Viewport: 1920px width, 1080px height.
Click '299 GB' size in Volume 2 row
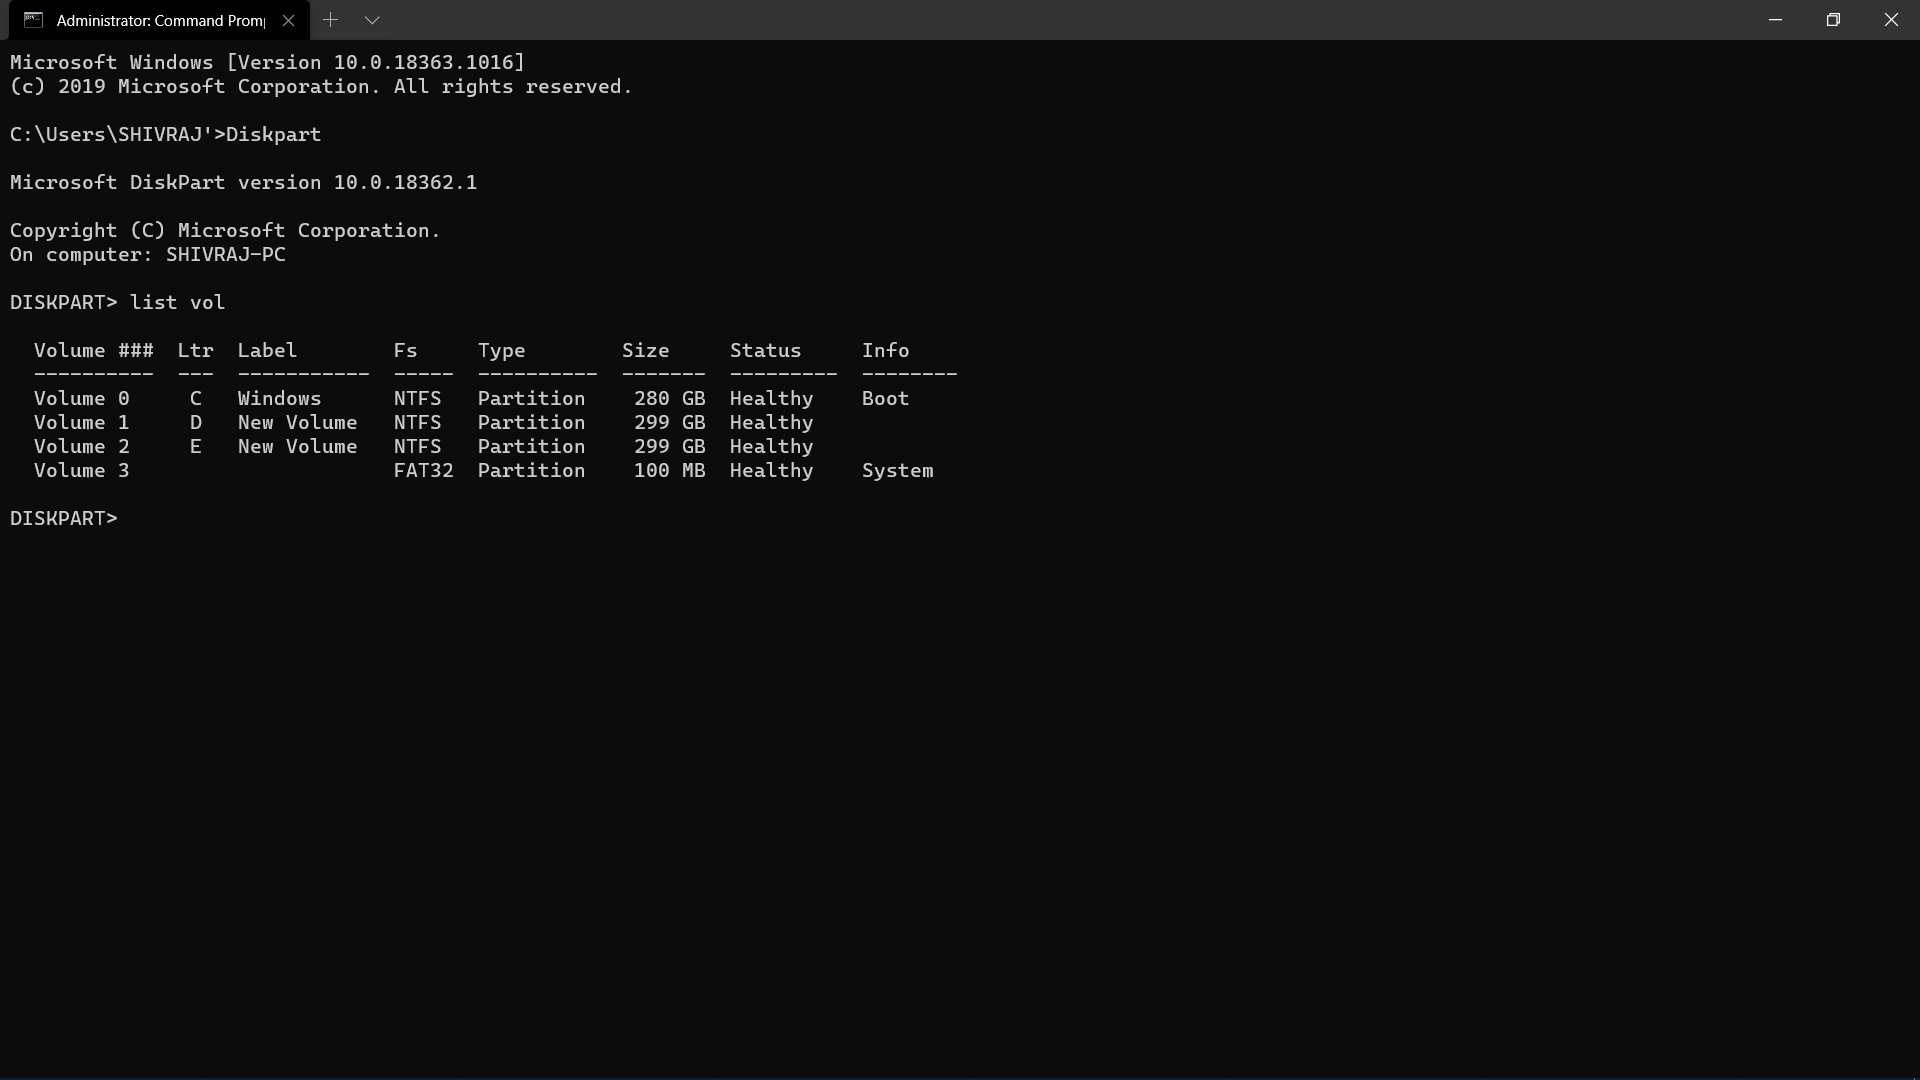pyautogui.click(x=669, y=446)
